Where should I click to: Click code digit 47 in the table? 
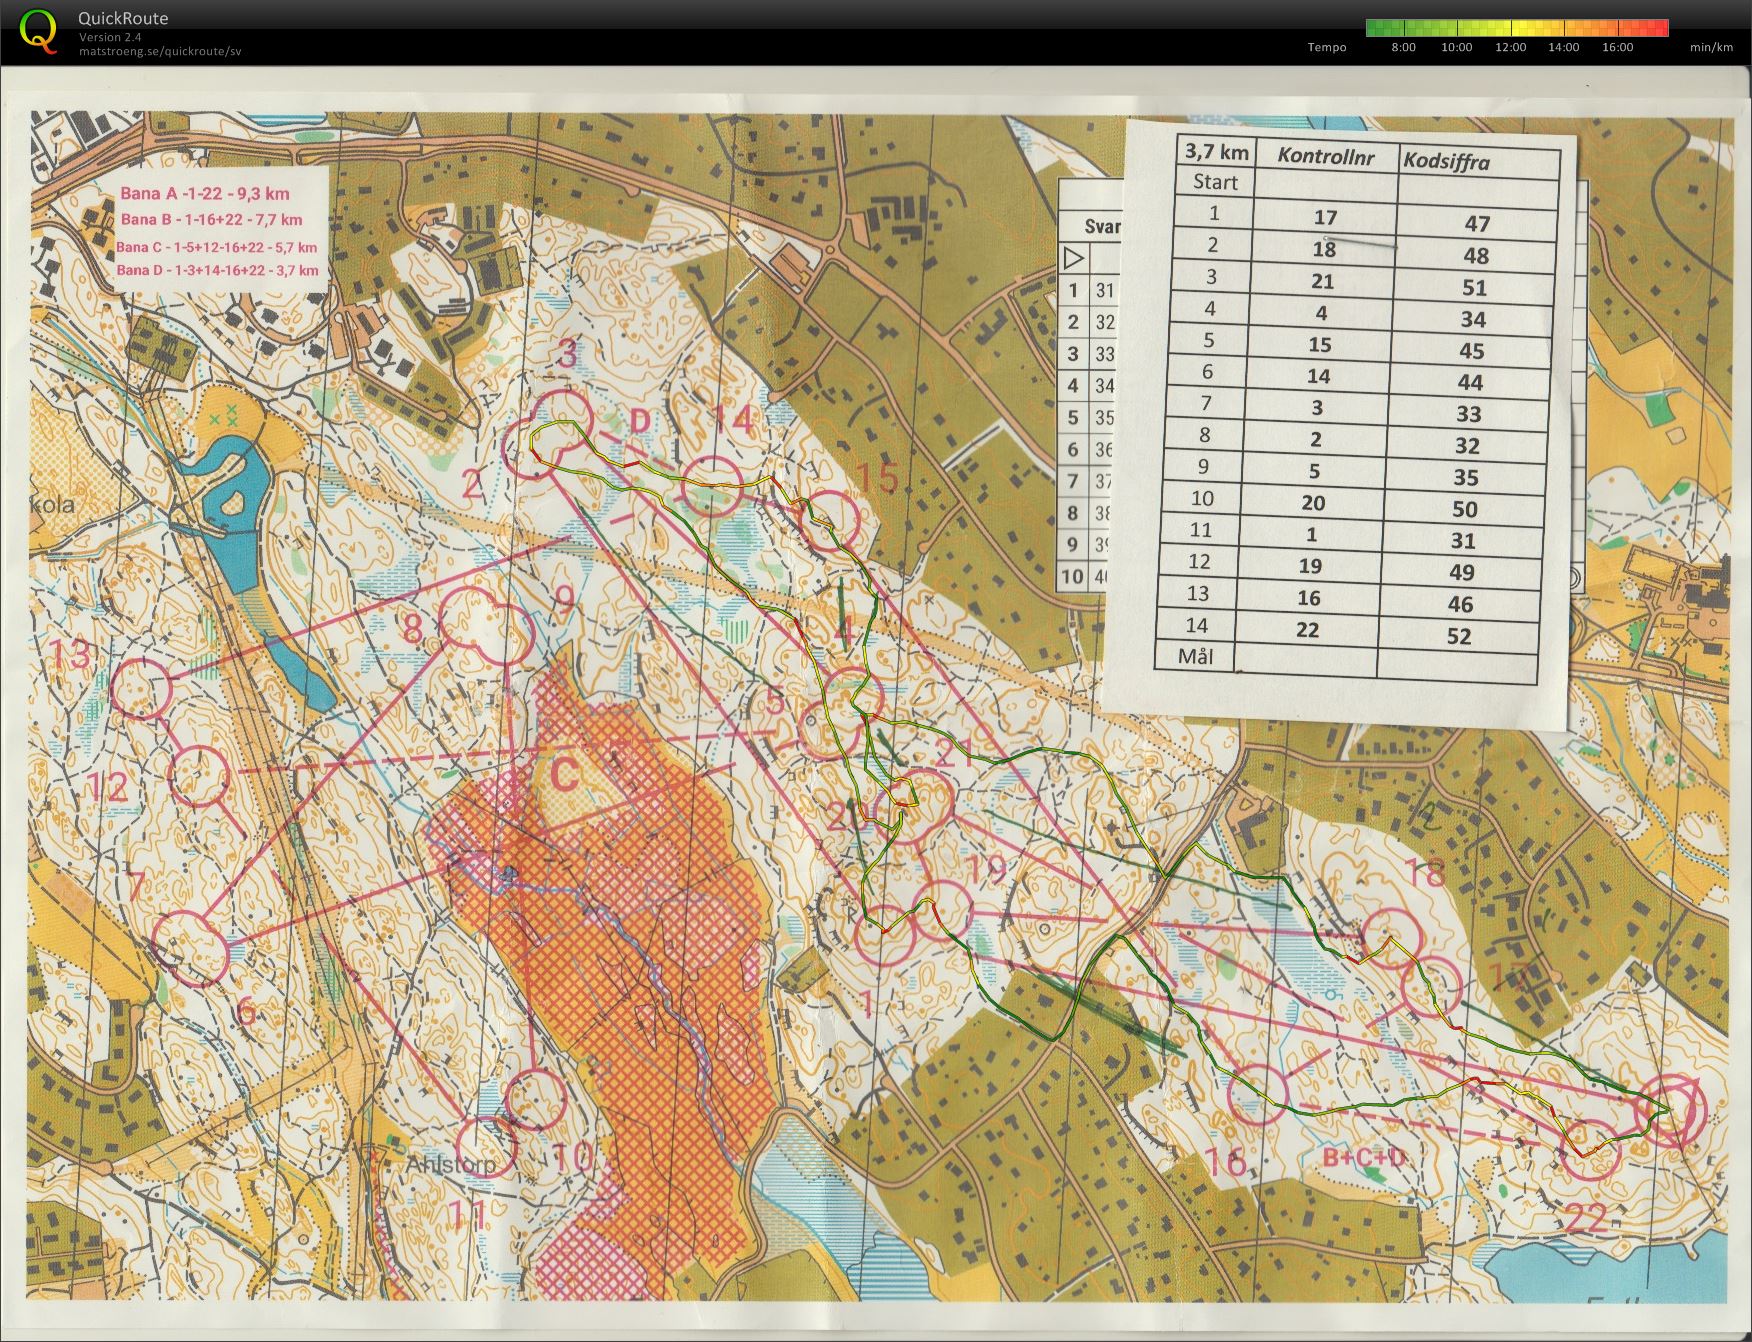pos(1477,224)
